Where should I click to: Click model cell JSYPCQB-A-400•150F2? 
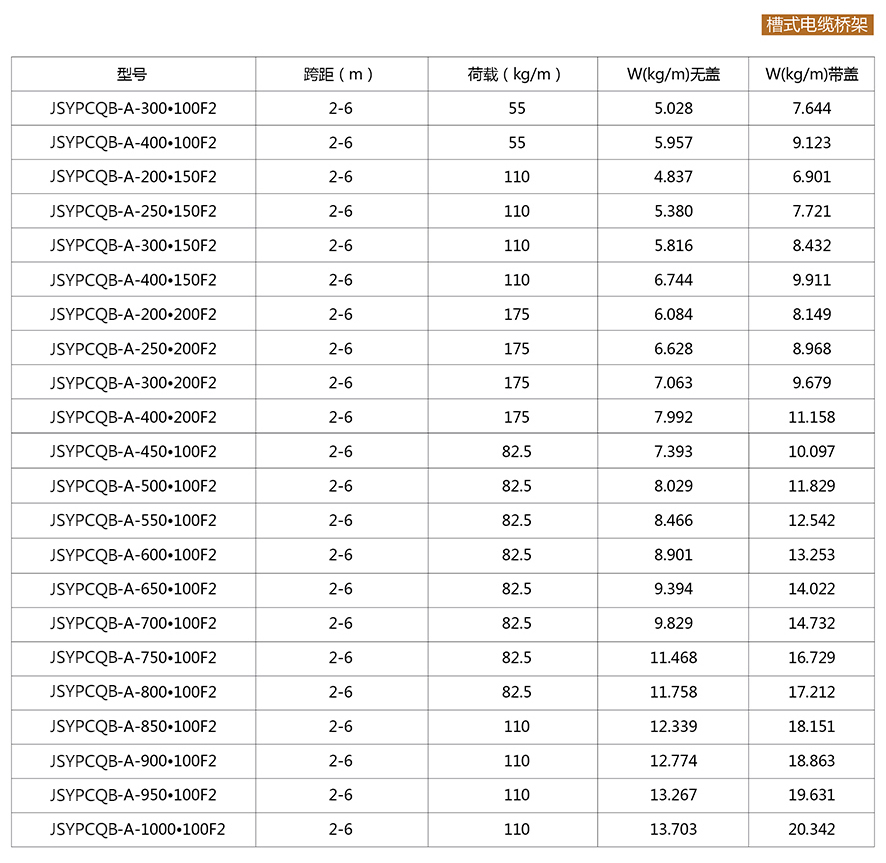(x=132, y=280)
